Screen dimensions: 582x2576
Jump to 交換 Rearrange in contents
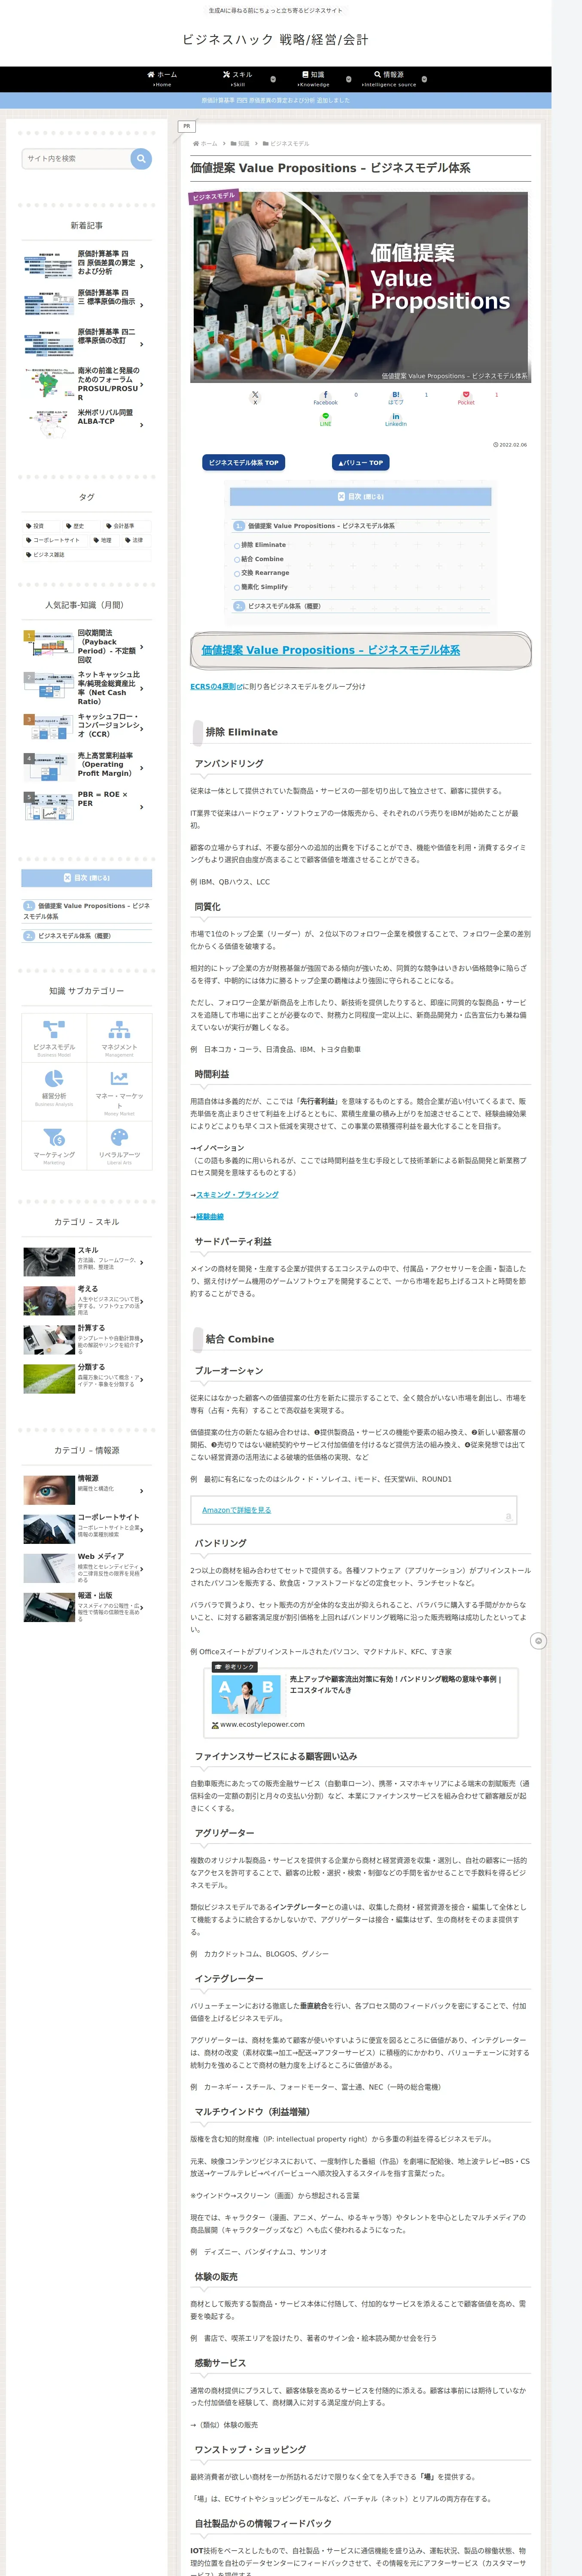pyautogui.click(x=265, y=573)
